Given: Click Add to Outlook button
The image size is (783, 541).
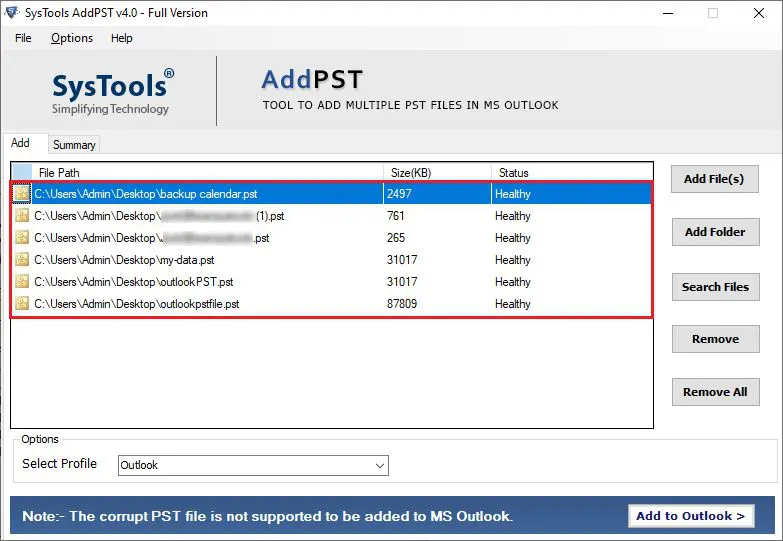Looking at the screenshot, I should (691, 516).
